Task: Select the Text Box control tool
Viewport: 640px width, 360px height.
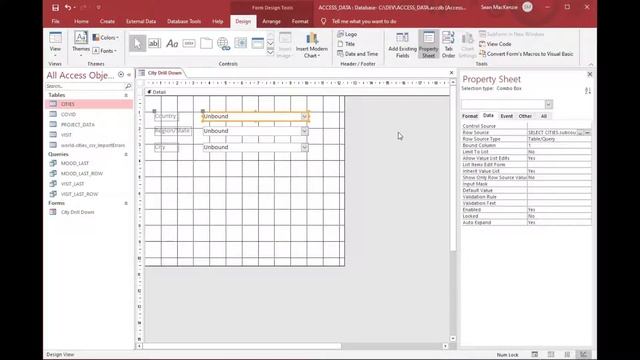Action: click(x=154, y=43)
